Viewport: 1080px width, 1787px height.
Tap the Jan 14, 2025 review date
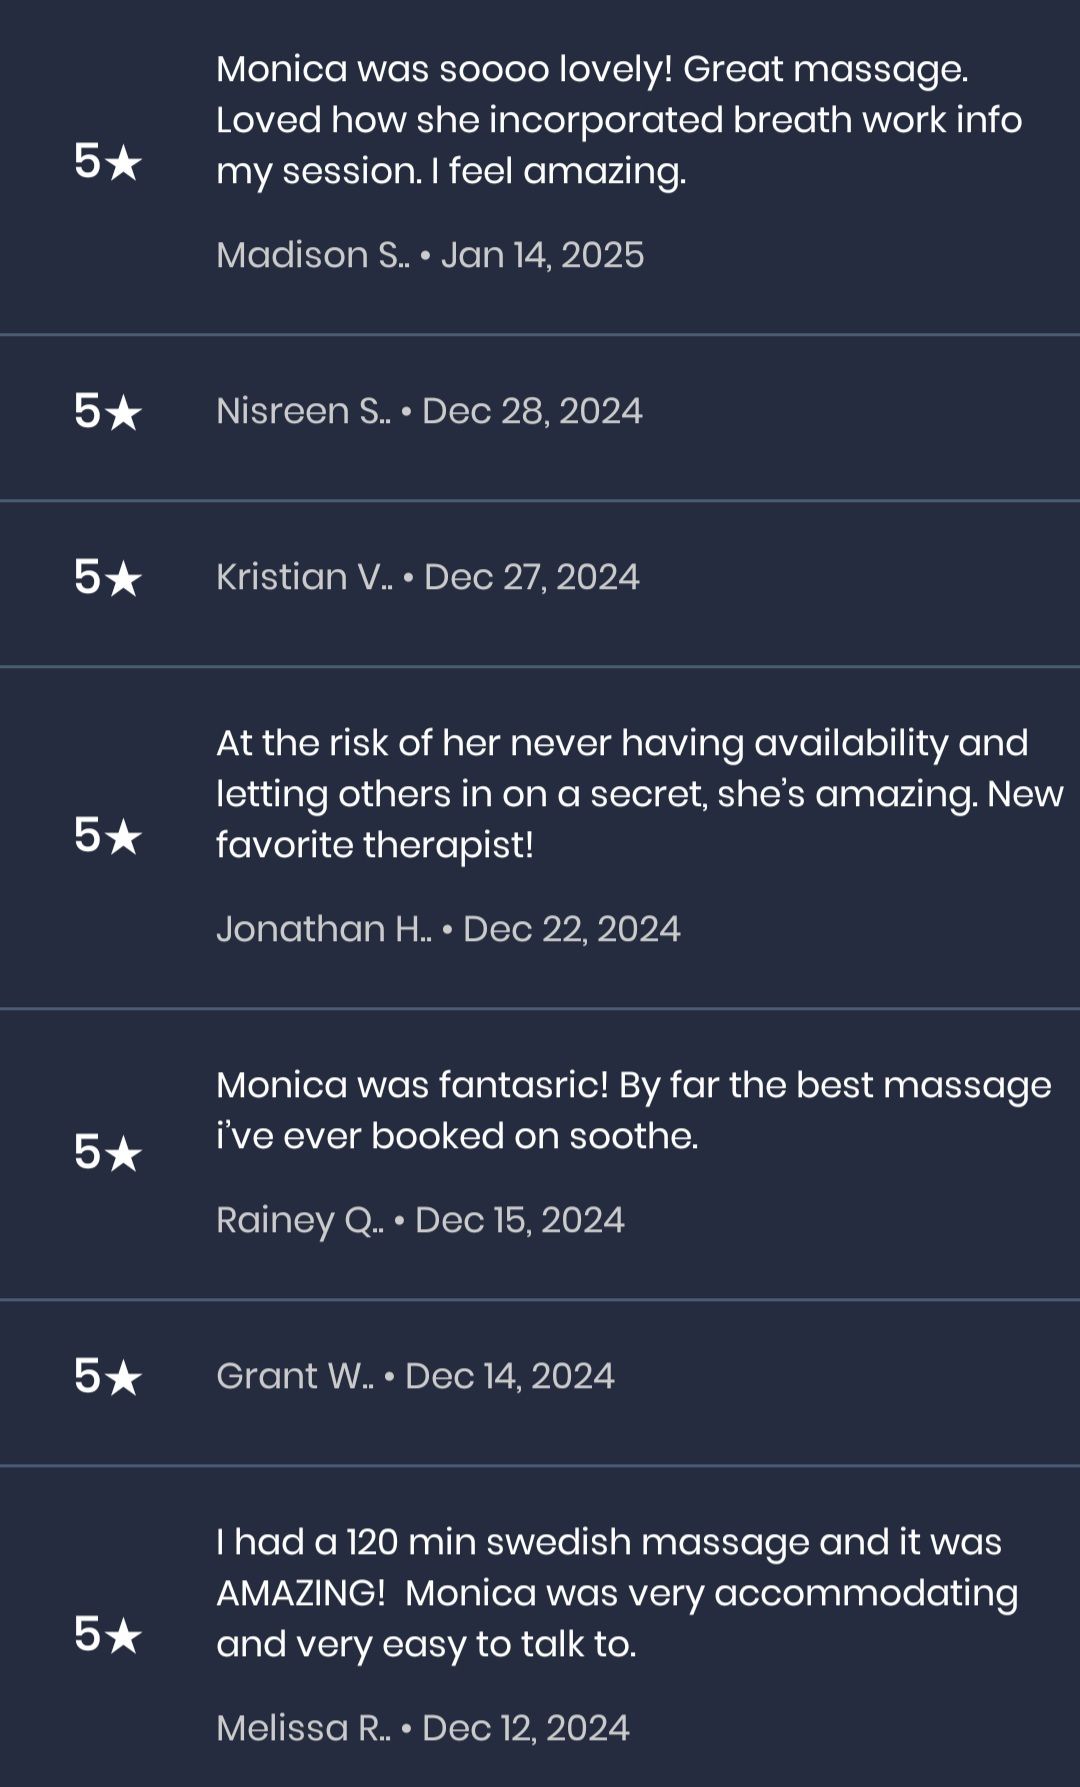click(542, 255)
